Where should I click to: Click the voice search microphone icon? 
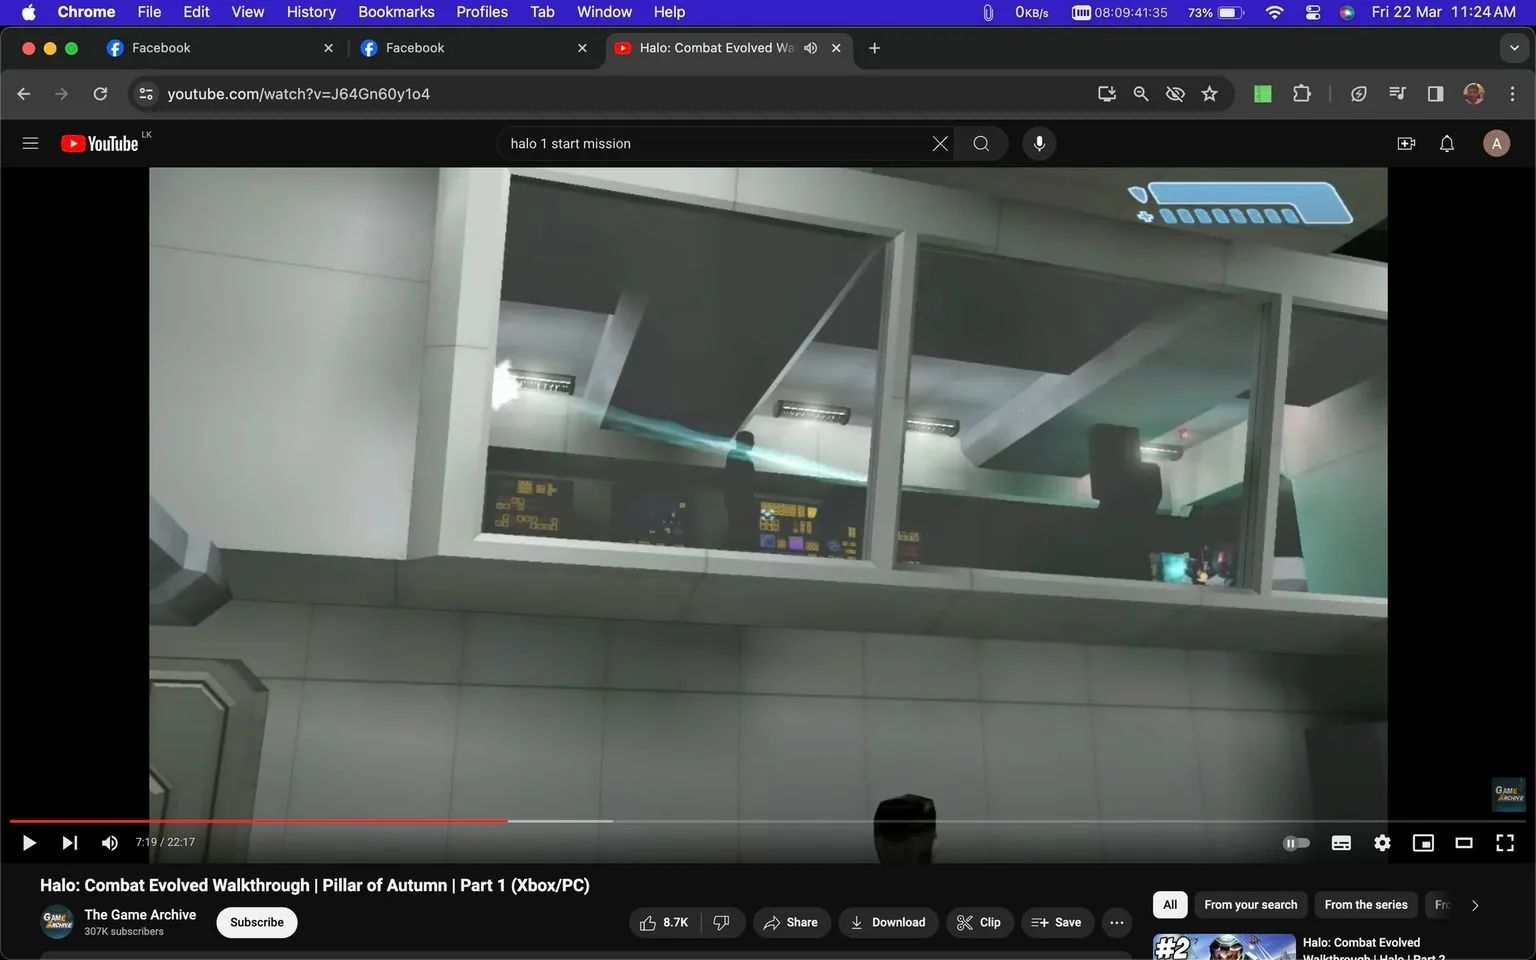pos(1039,144)
